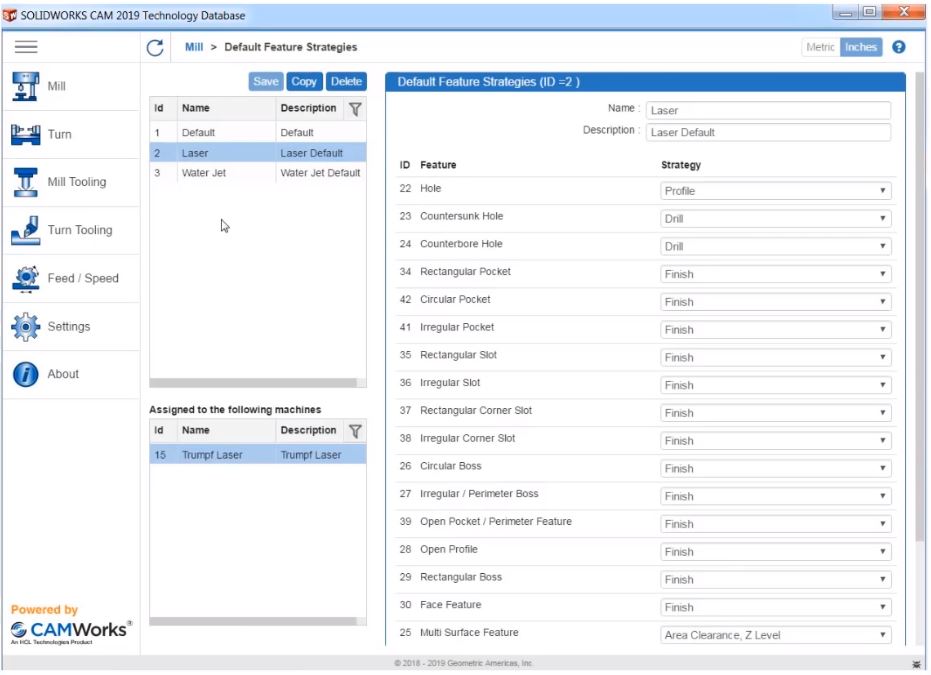Switch units to Metric
931x675 pixels.
pyautogui.click(x=822, y=47)
